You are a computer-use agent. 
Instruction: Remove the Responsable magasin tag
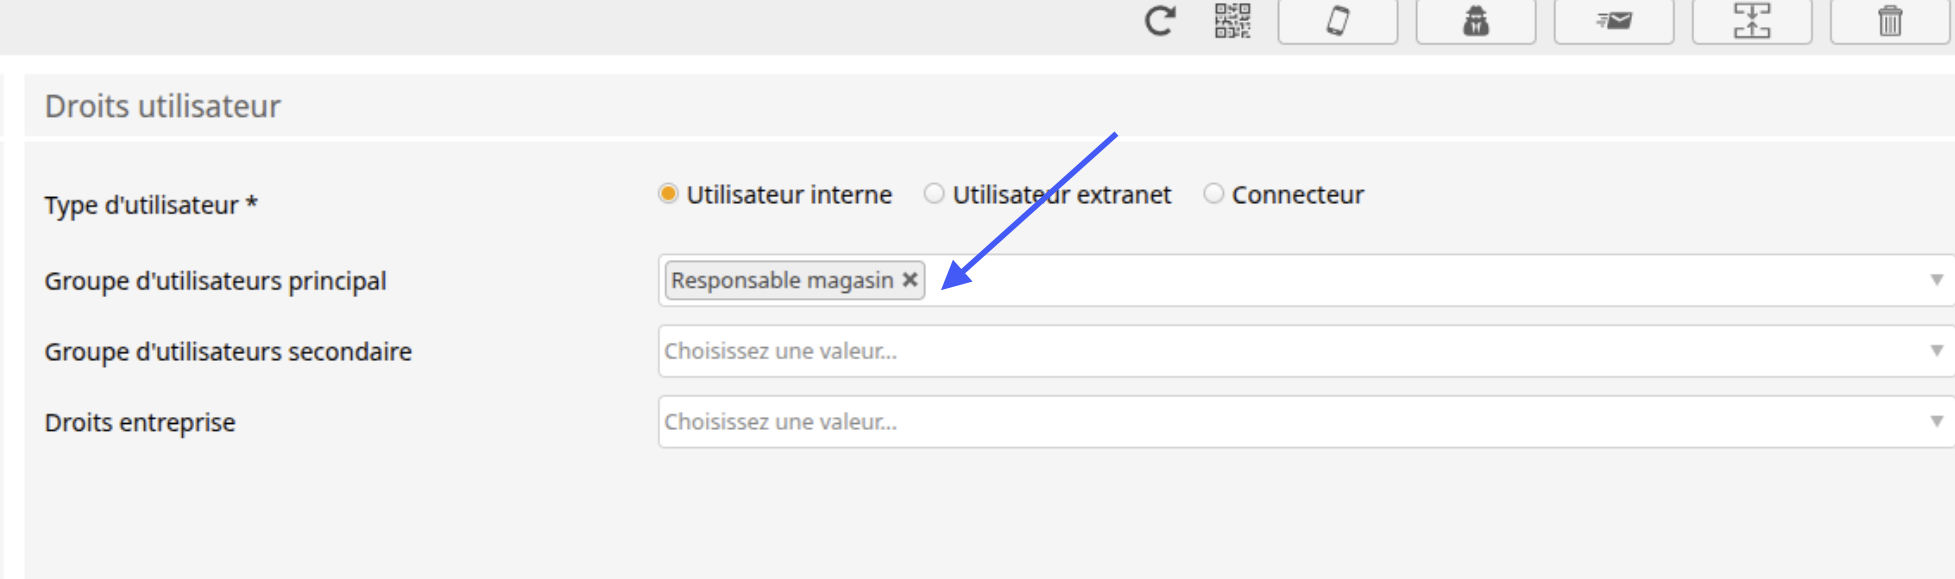pos(910,280)
